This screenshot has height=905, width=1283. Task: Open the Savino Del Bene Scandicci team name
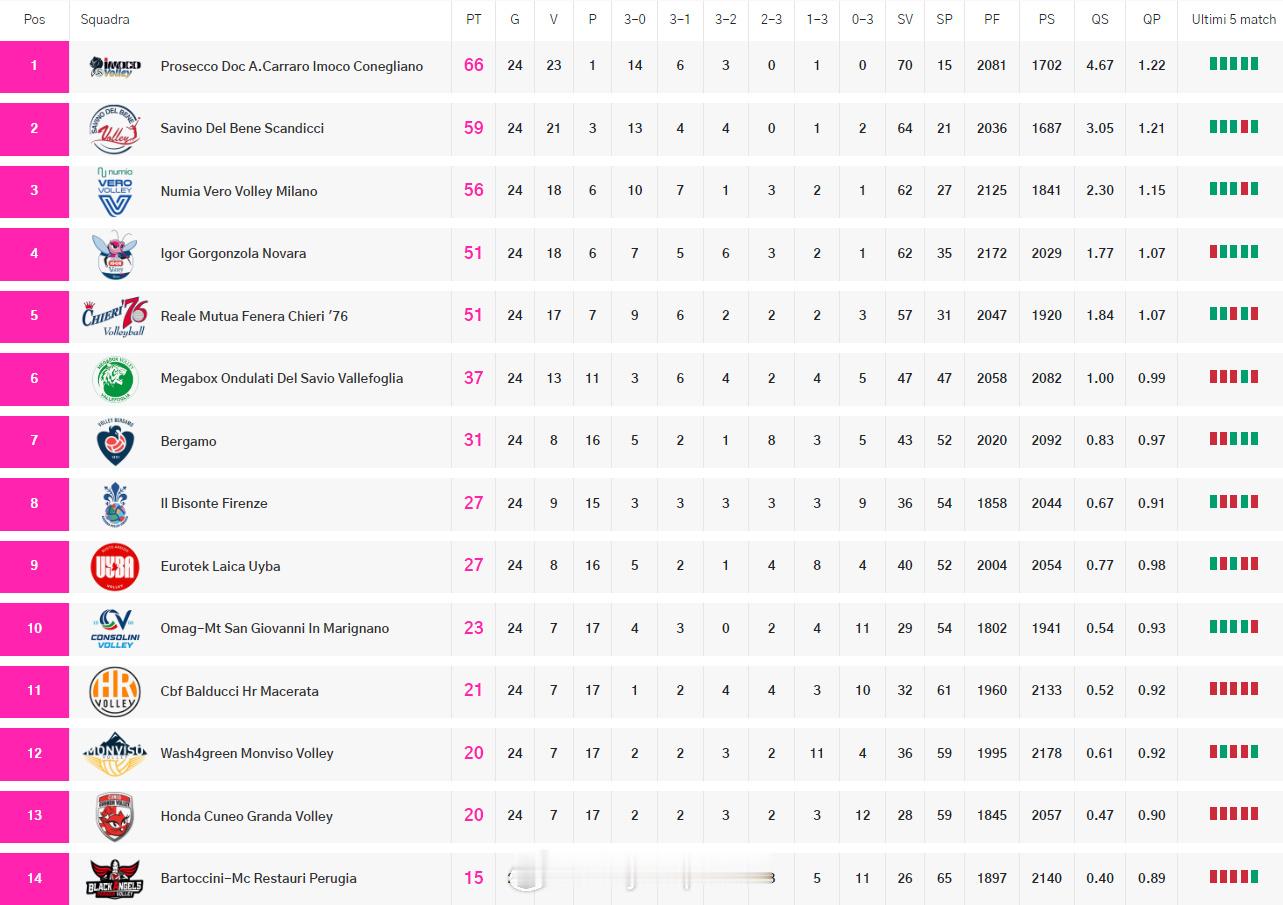[x=242, y=129]
